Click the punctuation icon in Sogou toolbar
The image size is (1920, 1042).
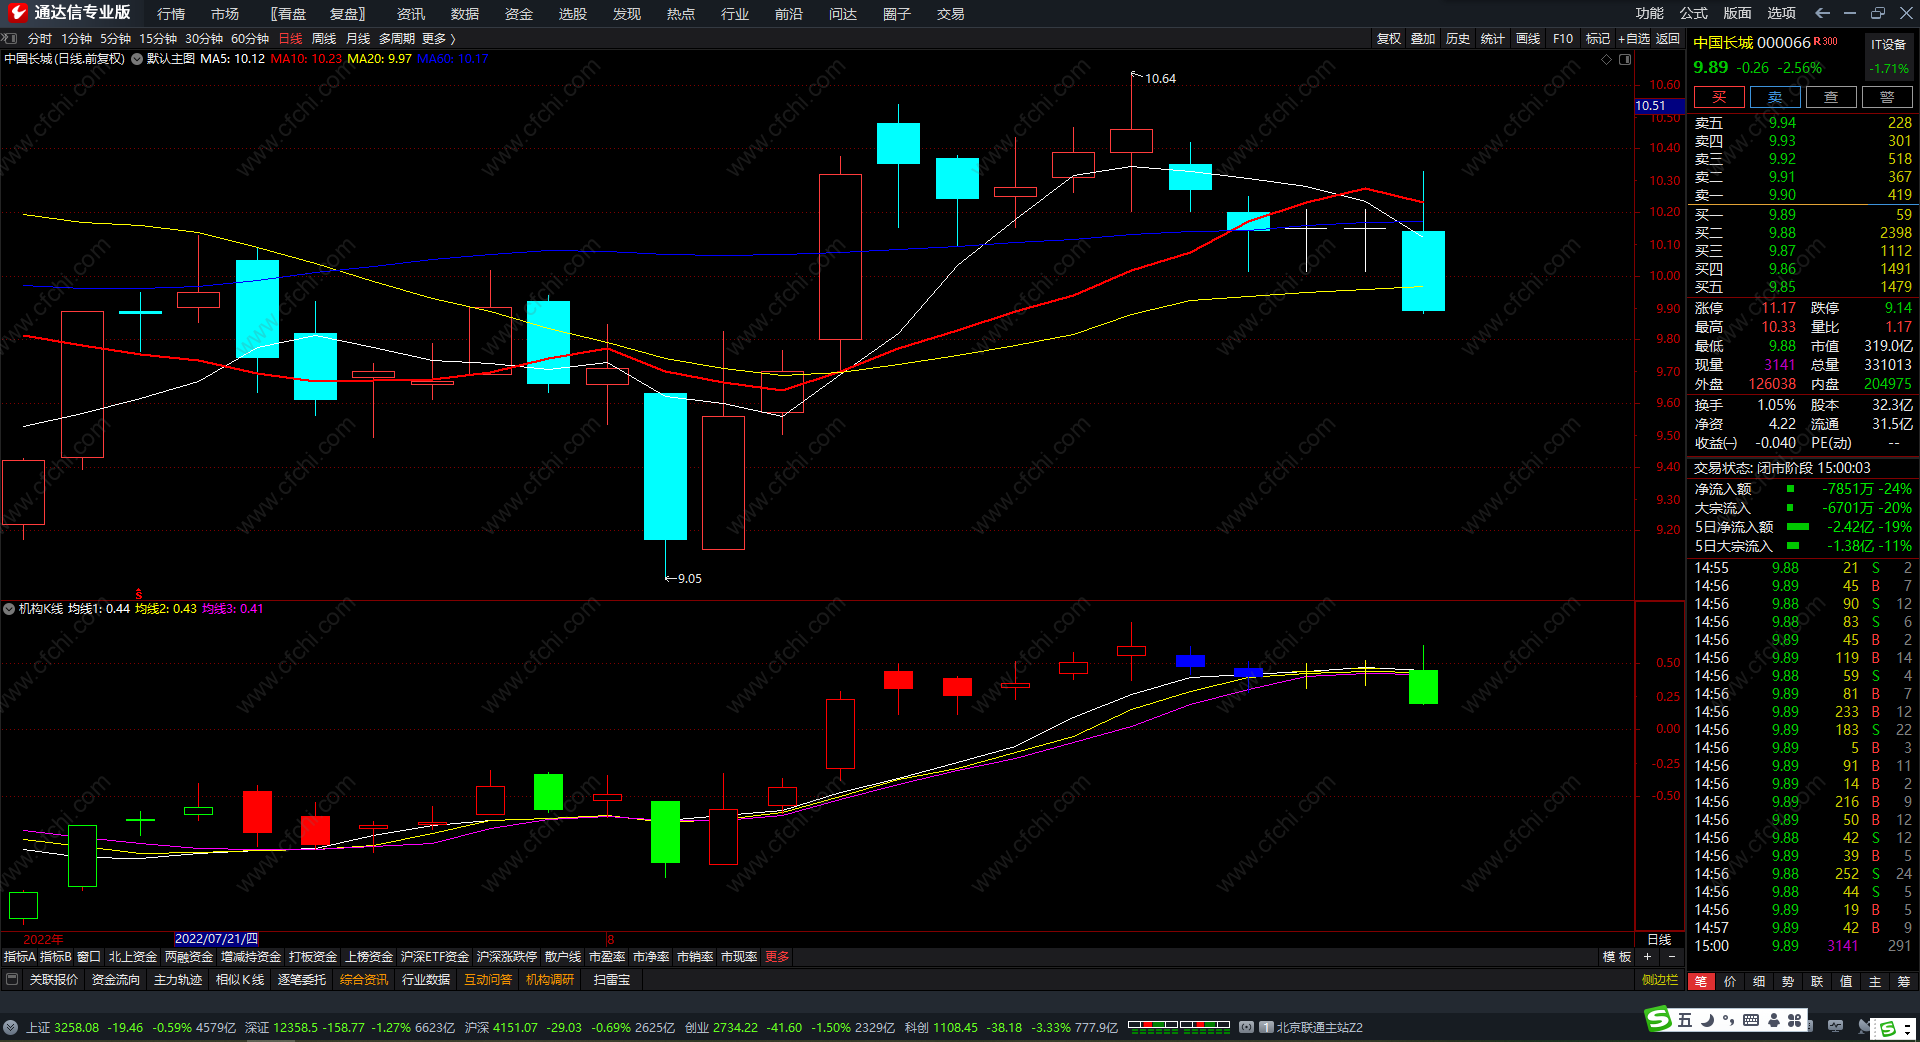point(1728,1020)
